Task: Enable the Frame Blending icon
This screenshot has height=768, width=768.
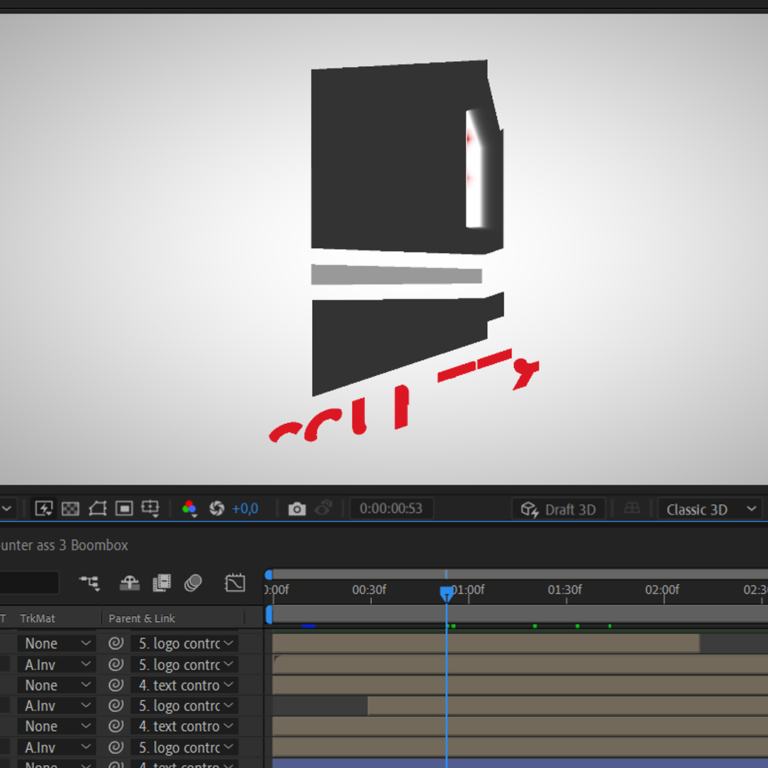Action: click(x=161, y=583)
